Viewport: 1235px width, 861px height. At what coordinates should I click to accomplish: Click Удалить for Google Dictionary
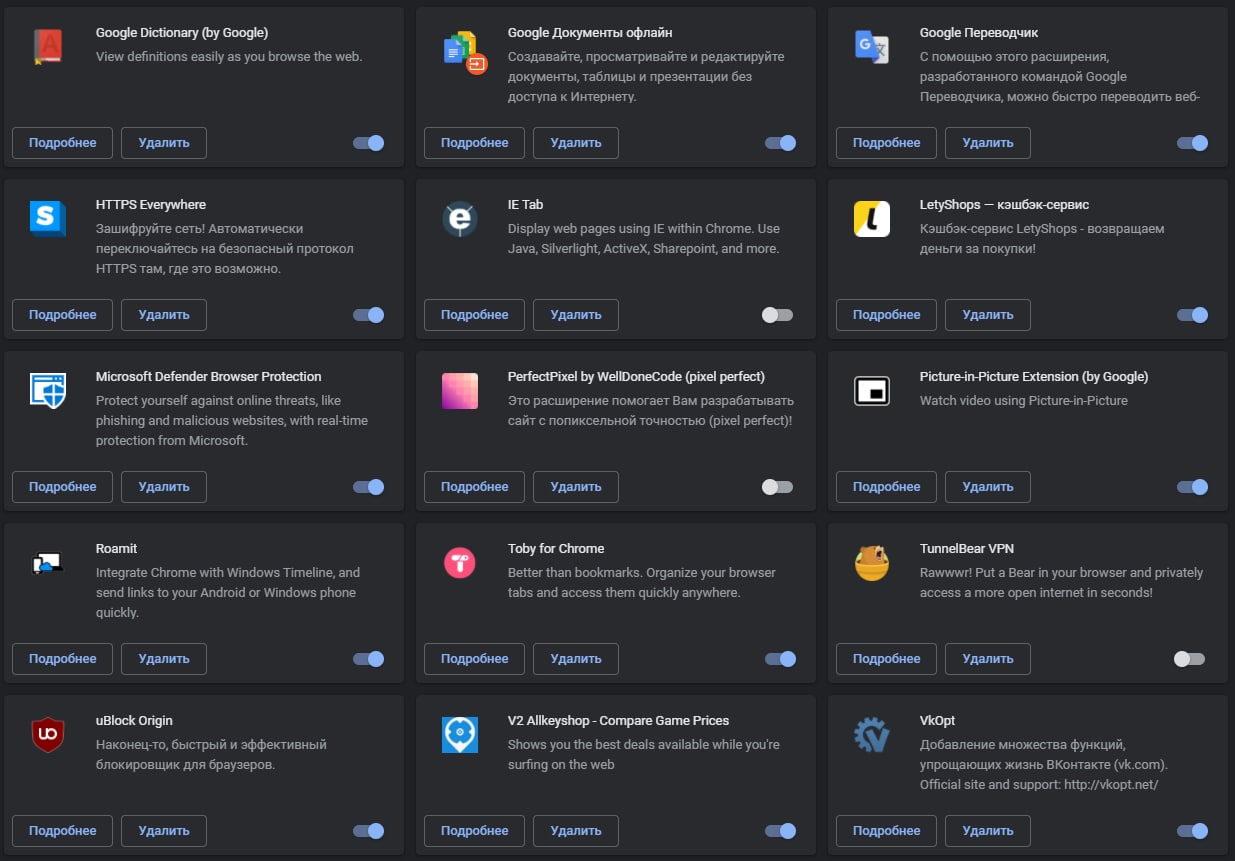[x=164, y=143]
